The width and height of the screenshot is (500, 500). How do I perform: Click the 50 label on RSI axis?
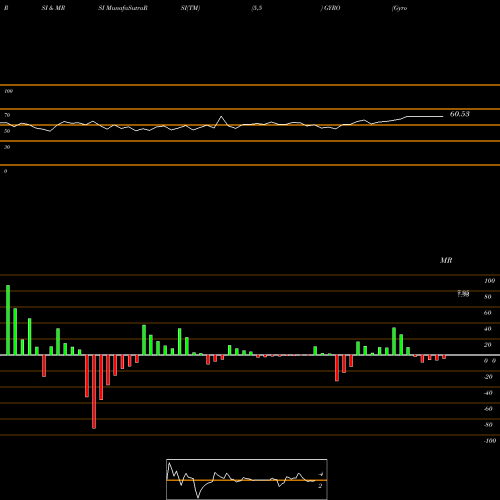tap(7, 131)
